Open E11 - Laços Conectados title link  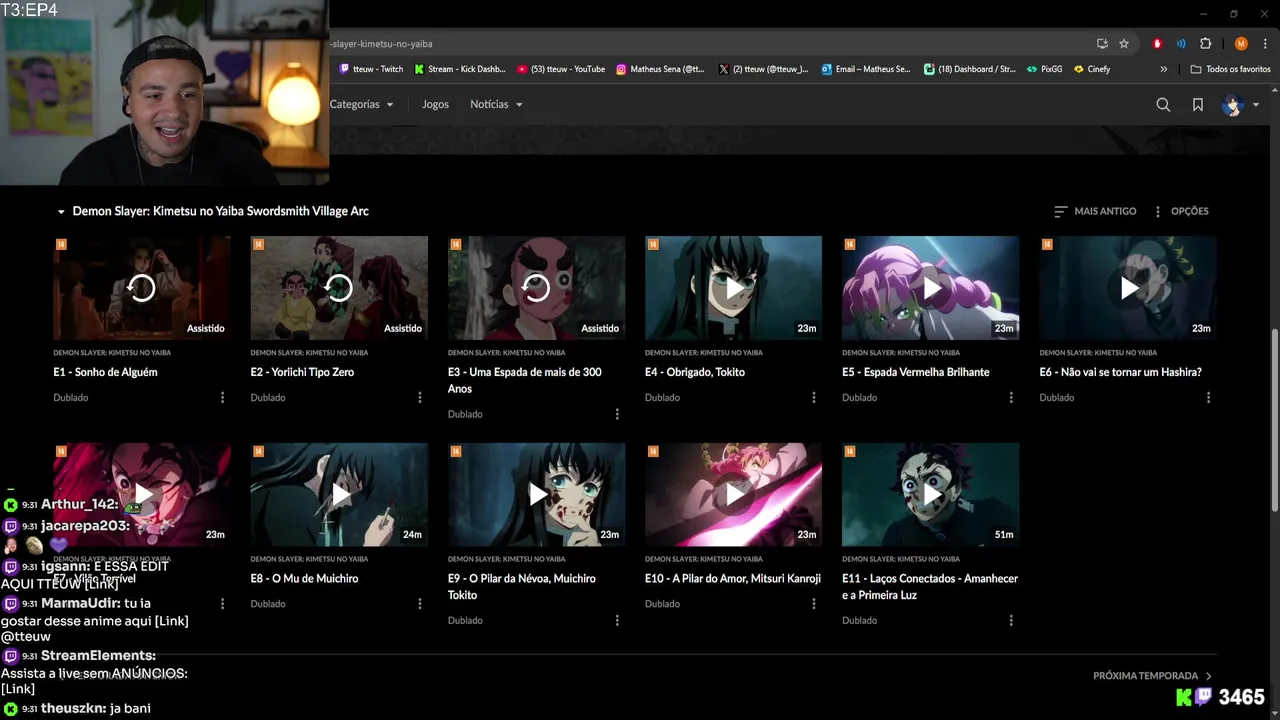pyautogui.click(x=930, y=586)
